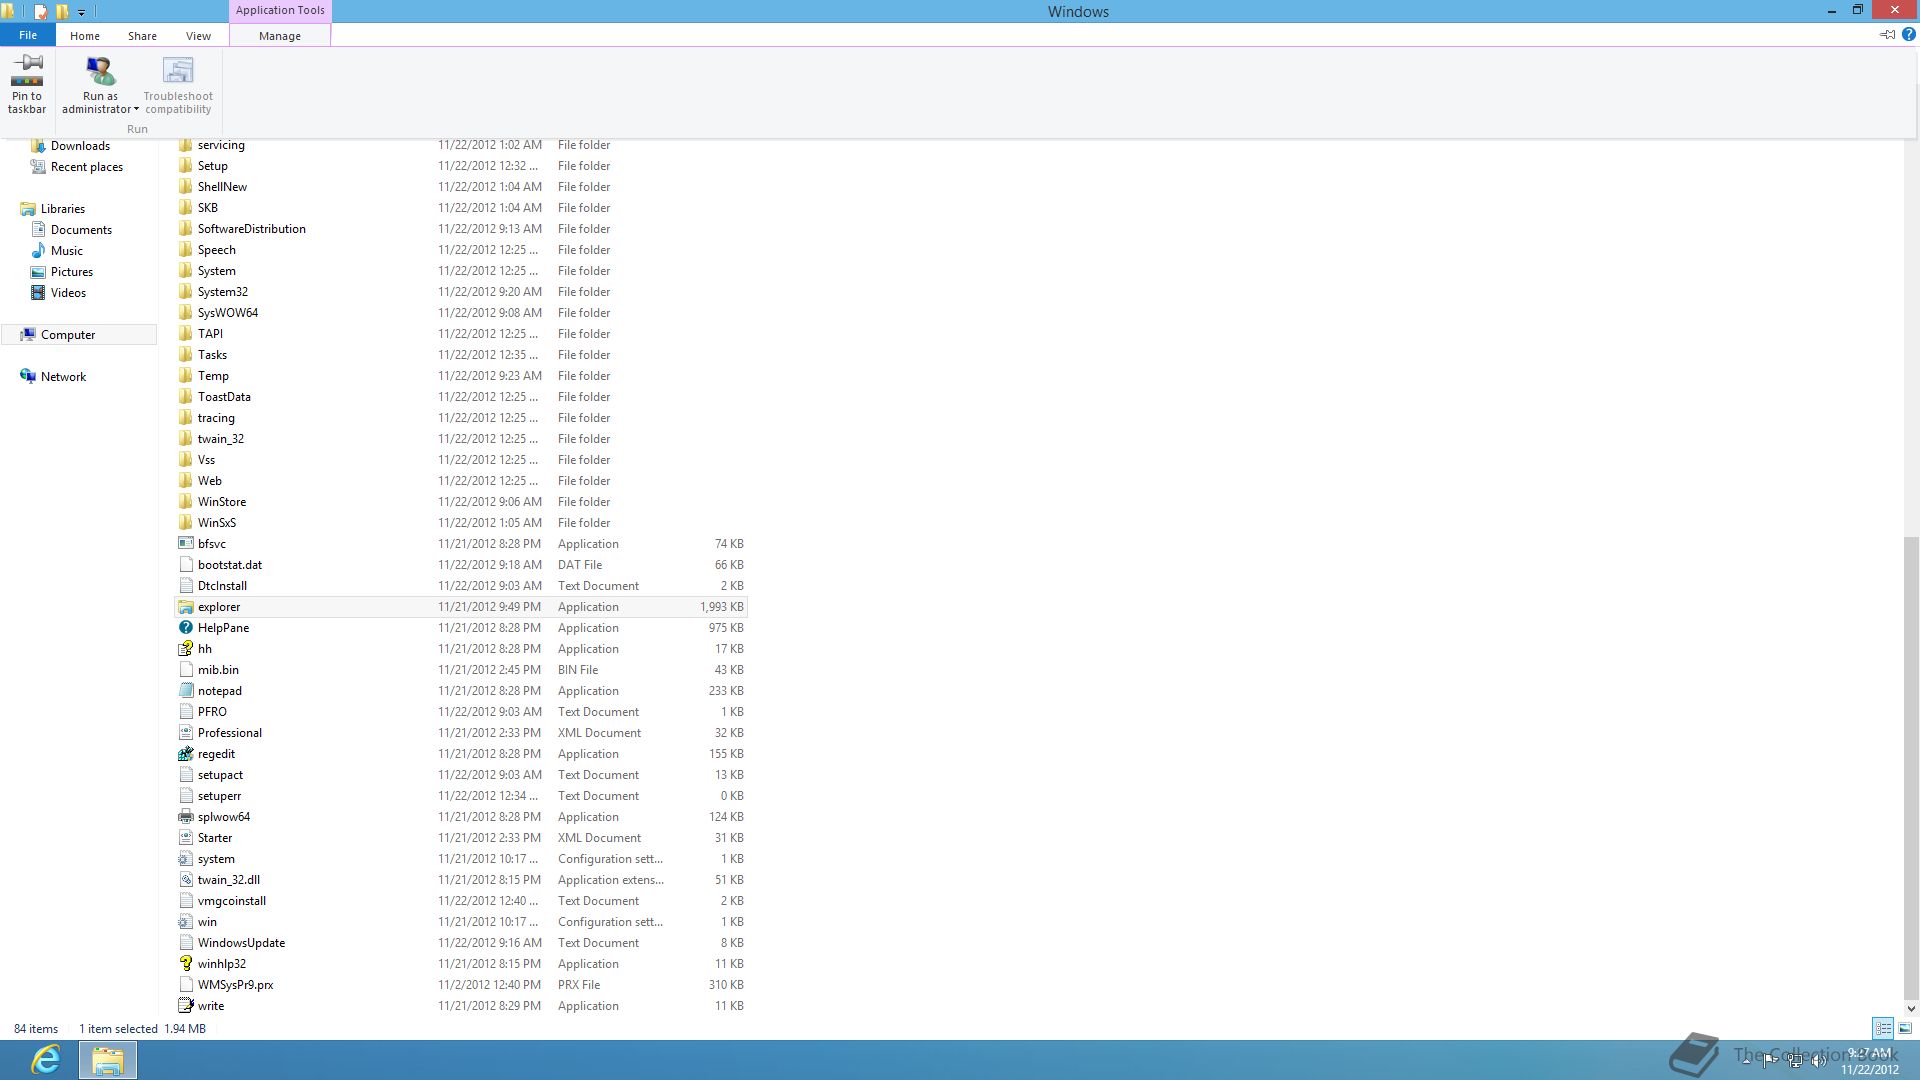Click the write application icon

(x=185, y=1006)
